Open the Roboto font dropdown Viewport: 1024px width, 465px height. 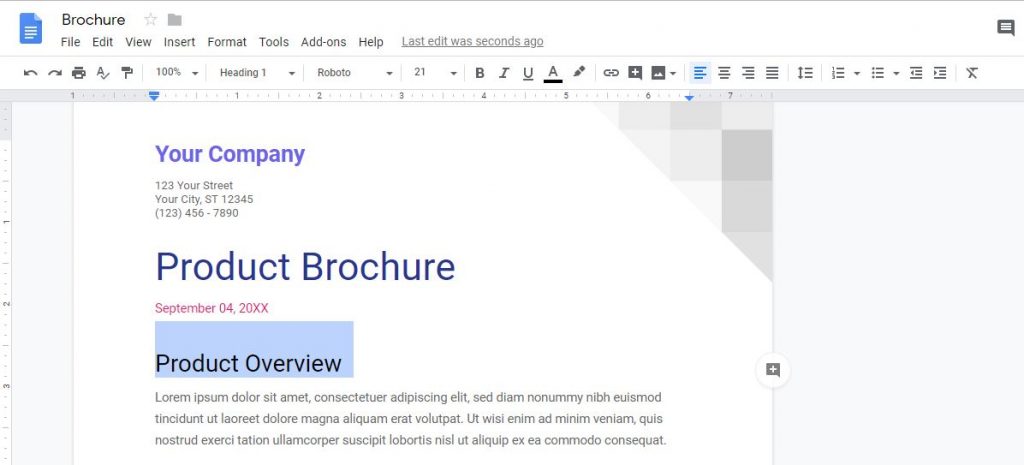click(355, 72)
